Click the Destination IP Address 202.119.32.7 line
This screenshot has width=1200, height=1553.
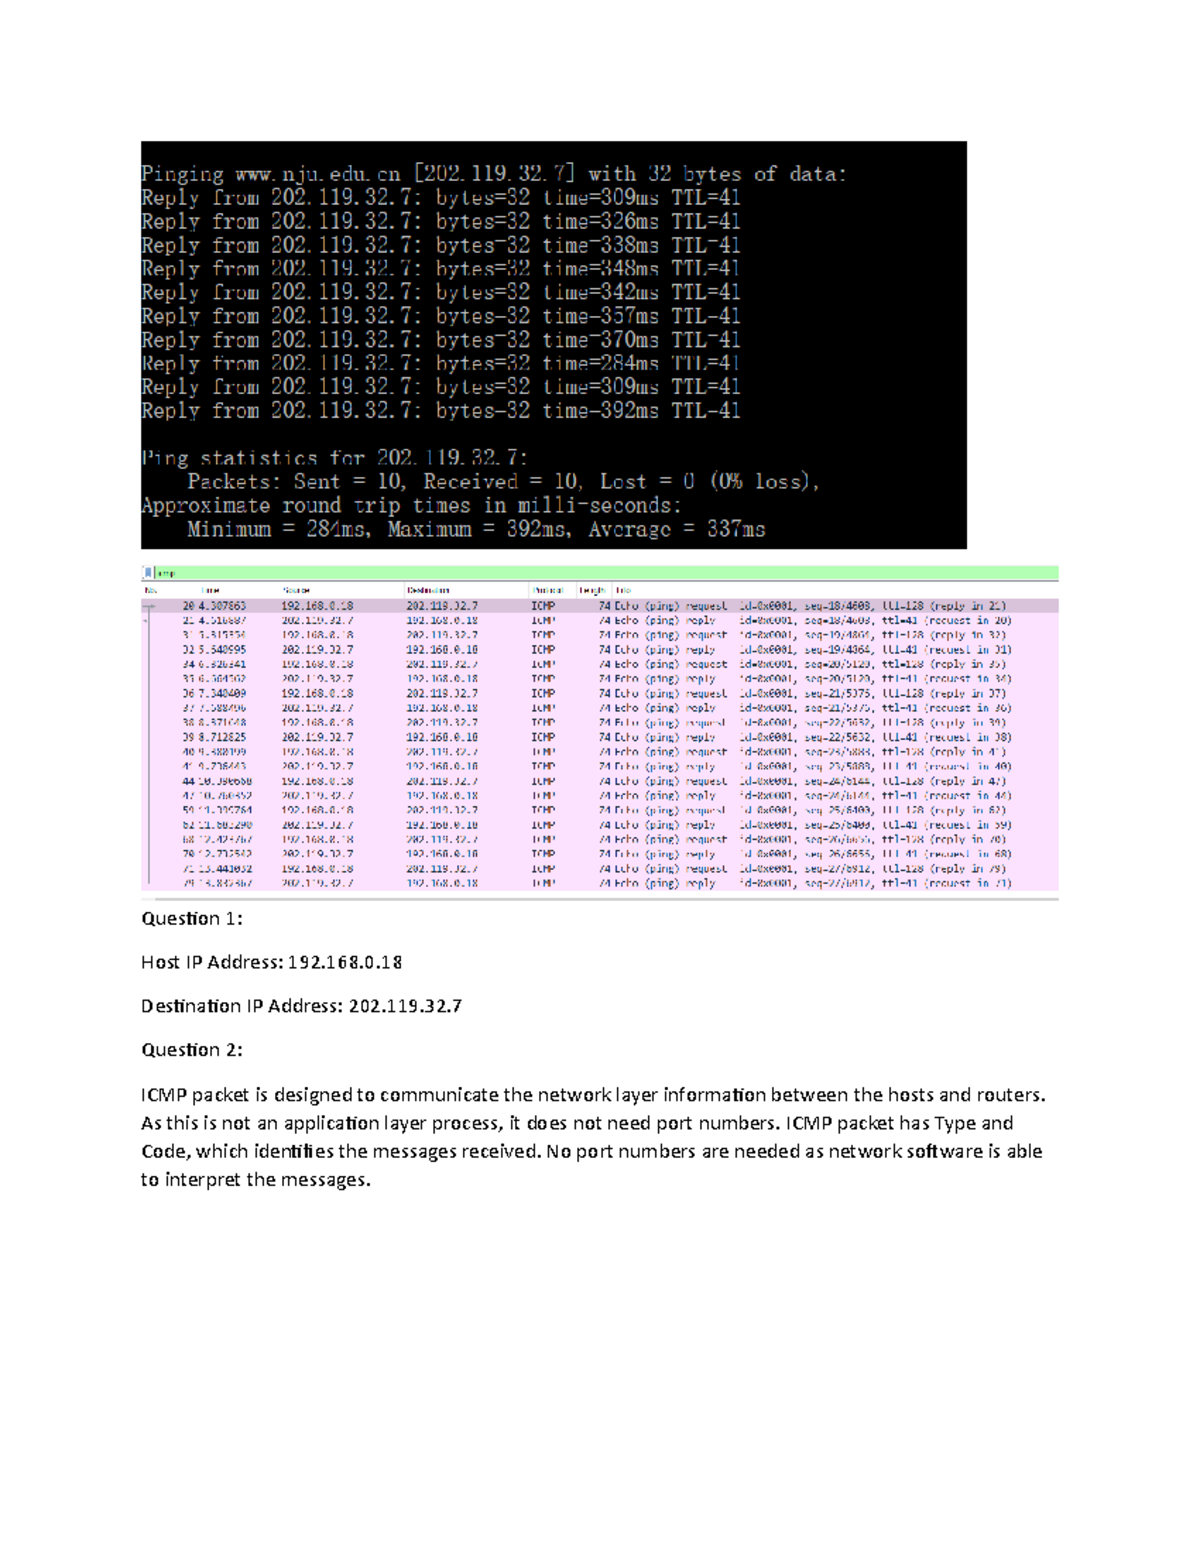(x=302, y=1005)
